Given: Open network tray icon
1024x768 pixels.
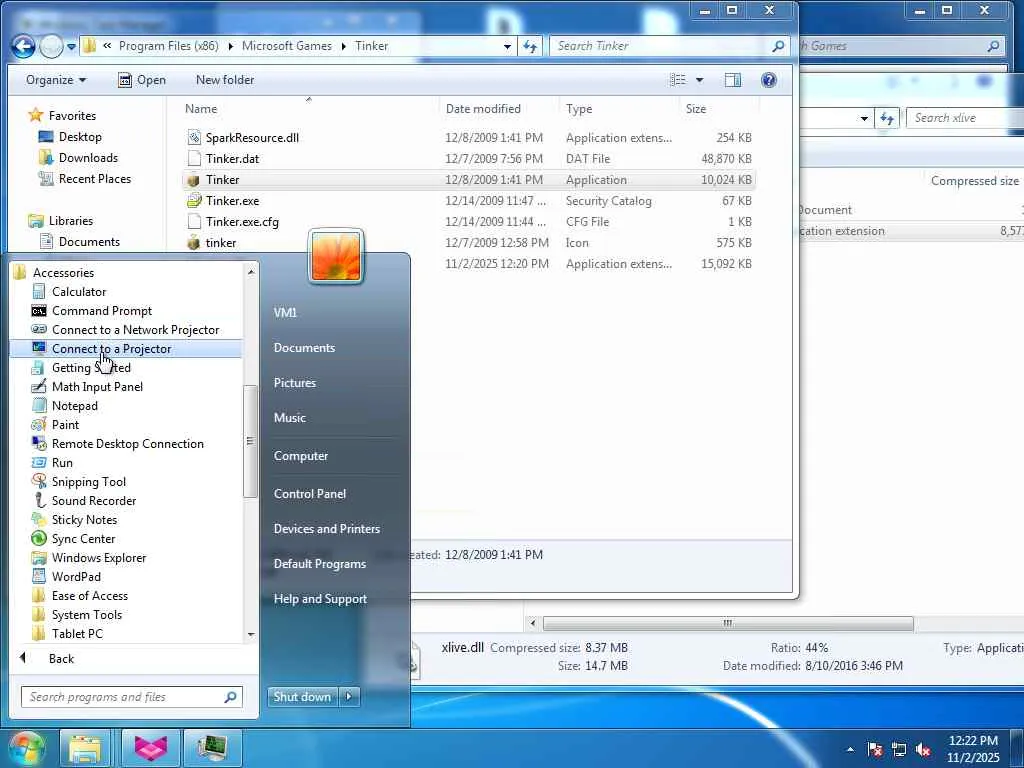Looking at the screenshot, I should (899, 750).
